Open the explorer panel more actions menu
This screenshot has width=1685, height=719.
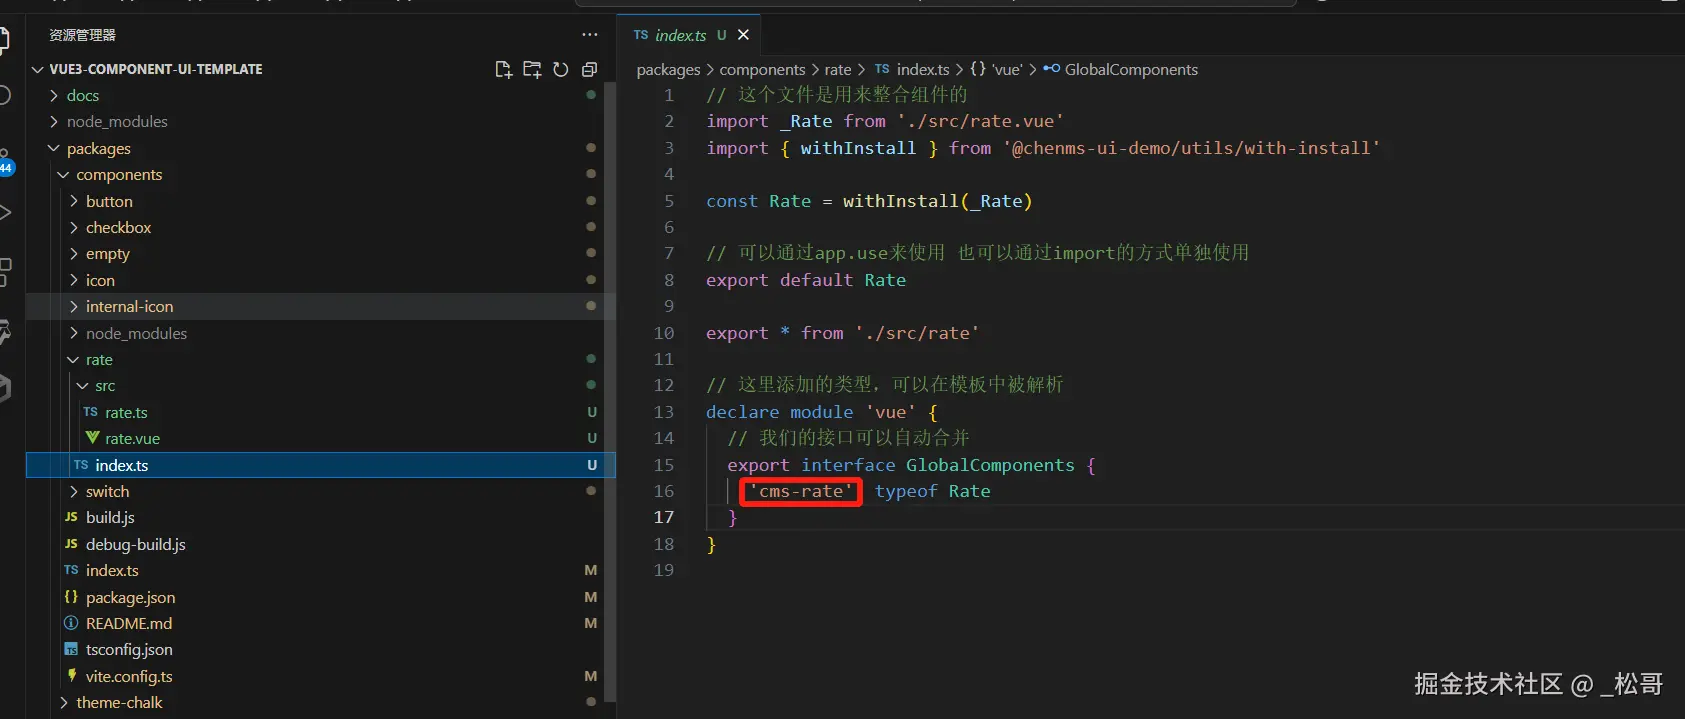click(x=590, y=35)
